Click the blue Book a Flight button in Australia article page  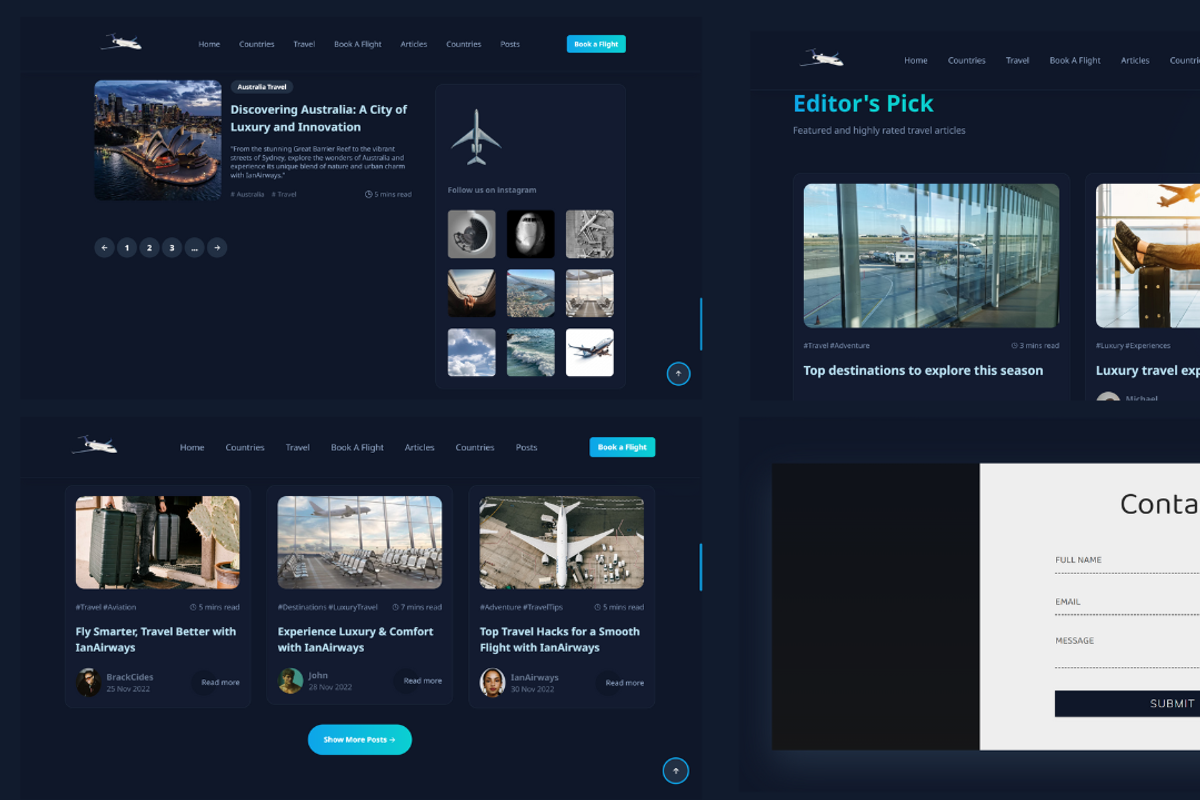(596, 44)
